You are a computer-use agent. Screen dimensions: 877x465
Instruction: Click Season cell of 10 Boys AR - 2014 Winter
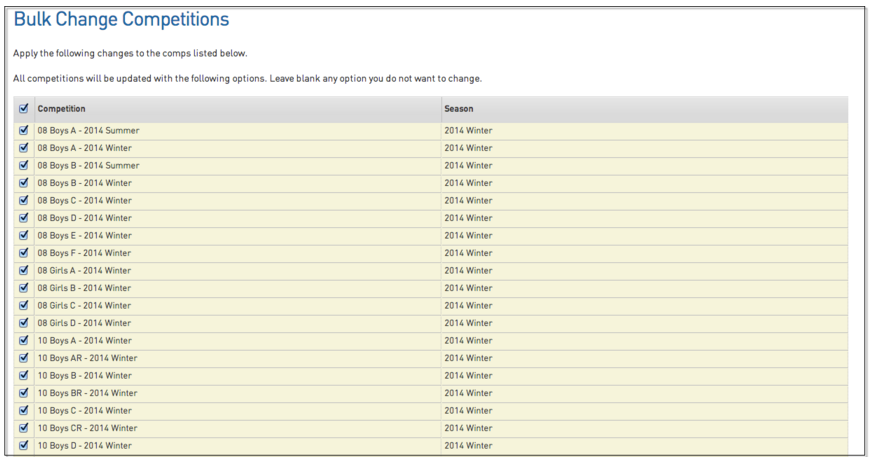coord(644,358)
